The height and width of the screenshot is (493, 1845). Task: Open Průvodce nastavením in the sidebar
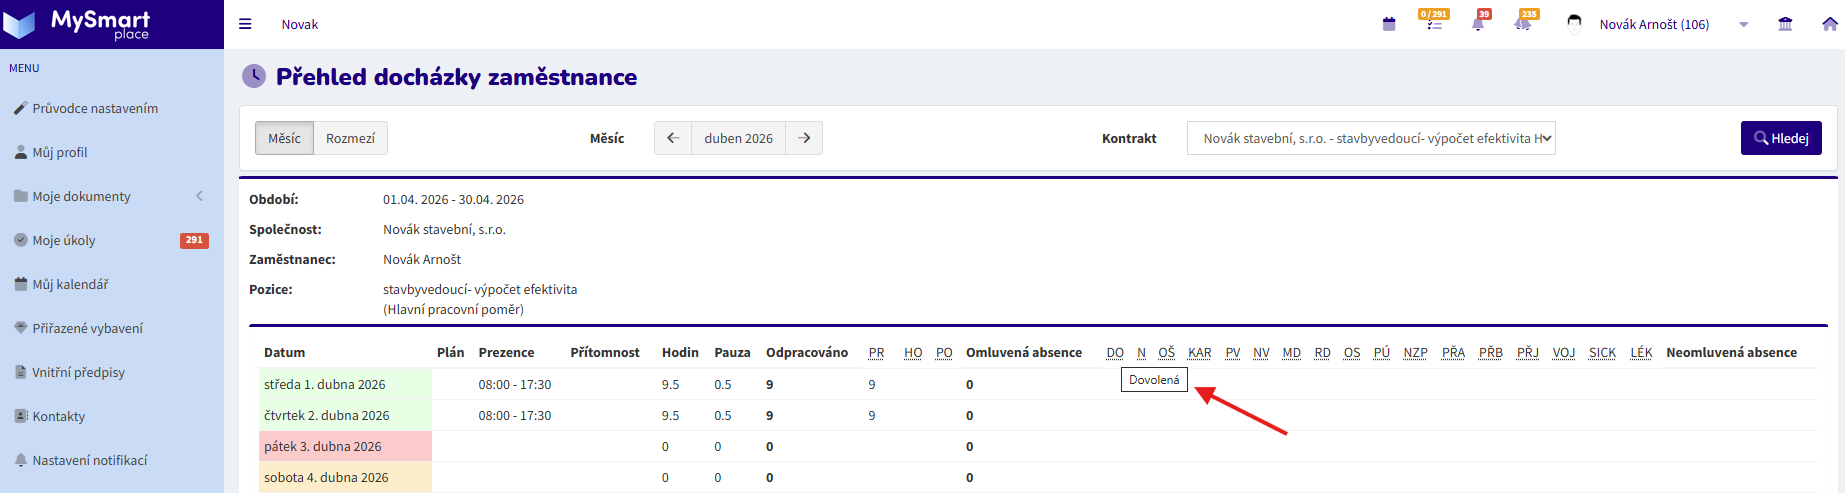click(95, 108)
